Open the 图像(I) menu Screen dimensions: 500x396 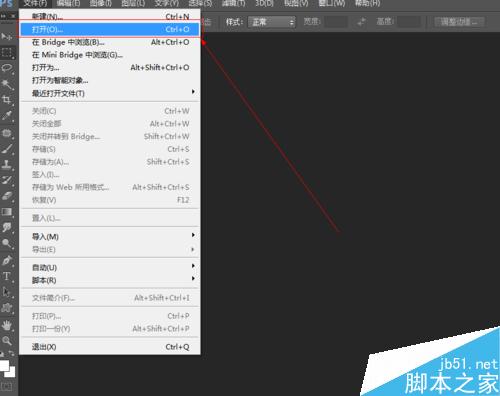pyautogui.click(x=101, y=3)
